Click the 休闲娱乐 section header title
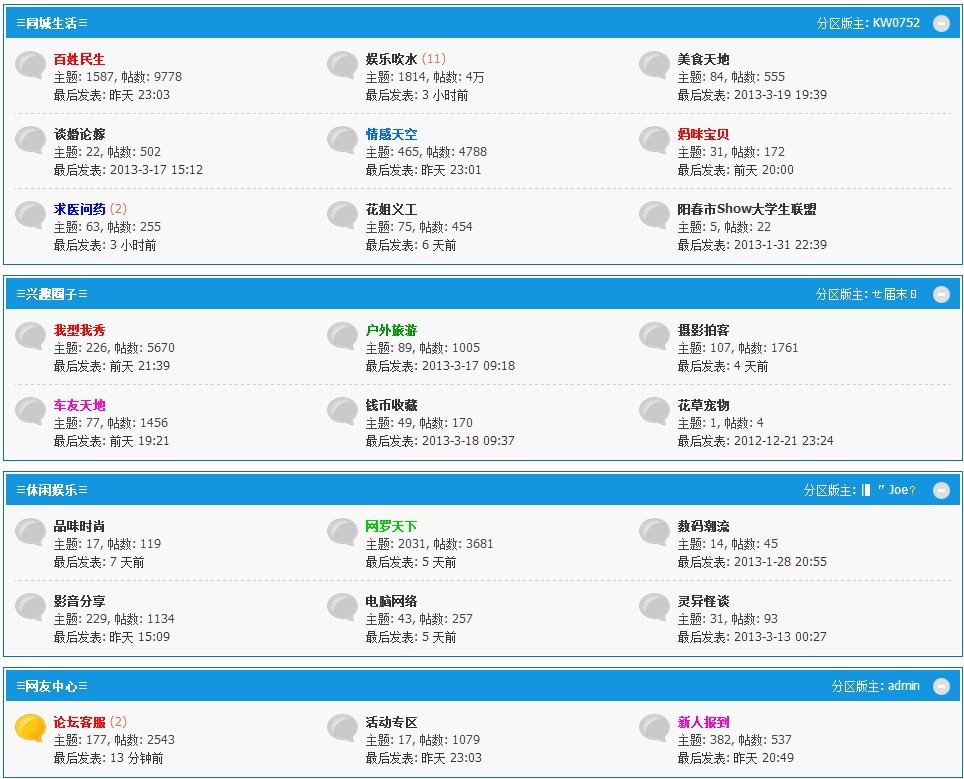This screenshot has width=964, height=779. 52,490
